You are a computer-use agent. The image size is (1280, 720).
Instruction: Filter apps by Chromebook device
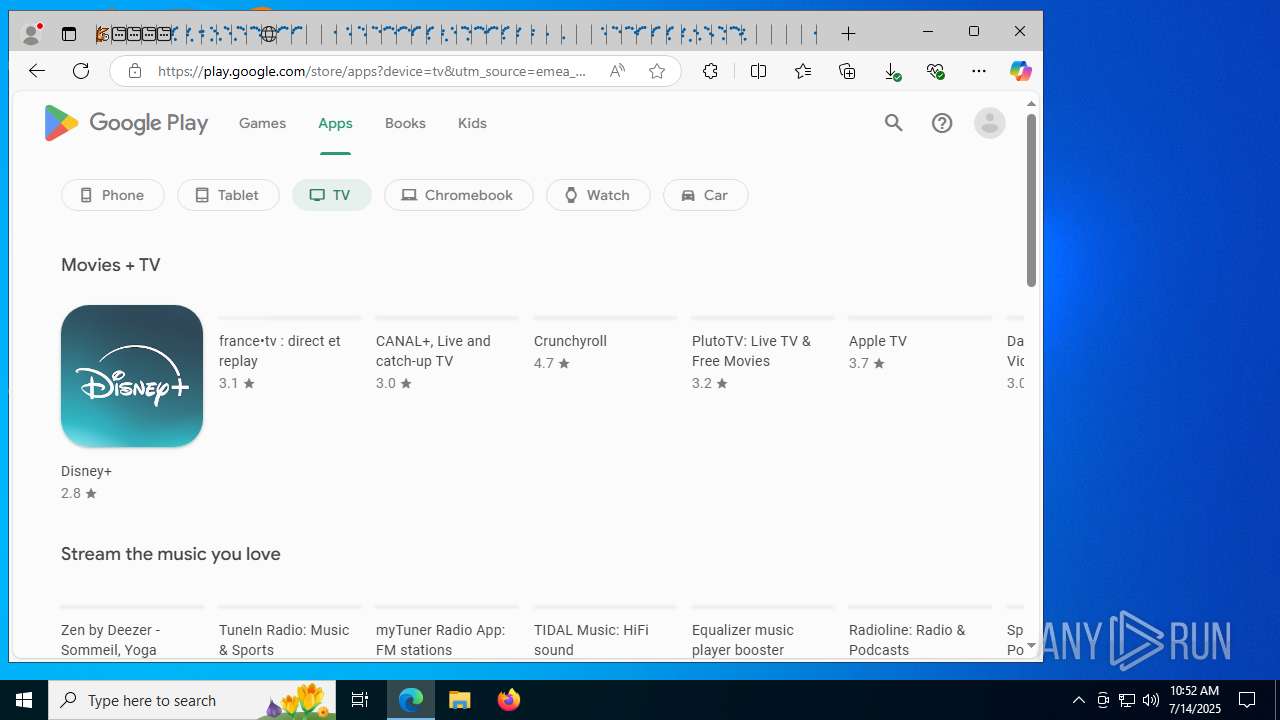pyautogui.click(x=459, y=195)
